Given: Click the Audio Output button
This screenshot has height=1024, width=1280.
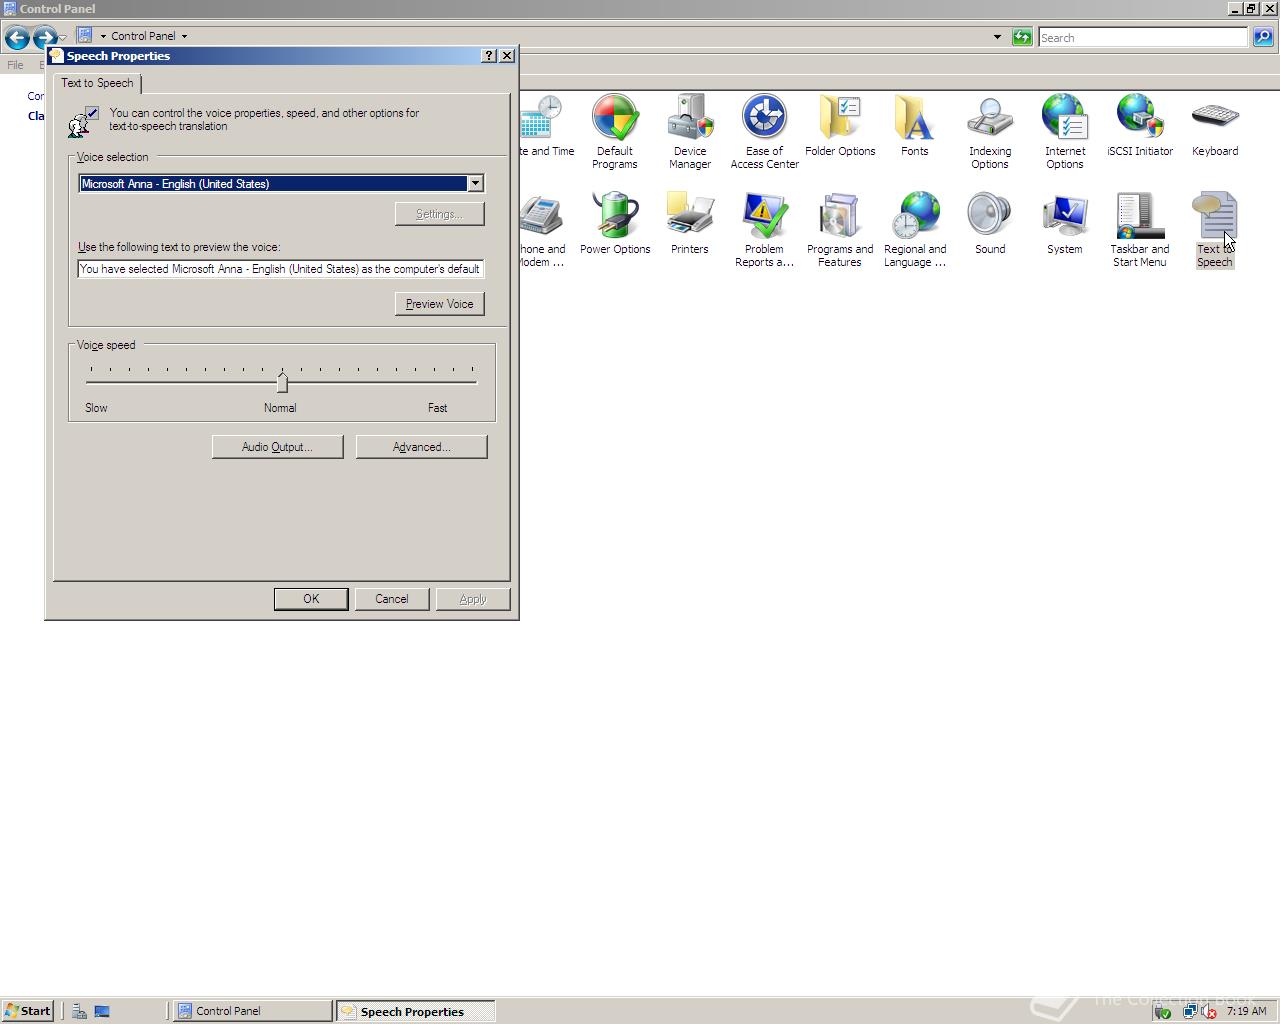Looking at the screenshot, I should pyautogui.click(x=277, y=447).
